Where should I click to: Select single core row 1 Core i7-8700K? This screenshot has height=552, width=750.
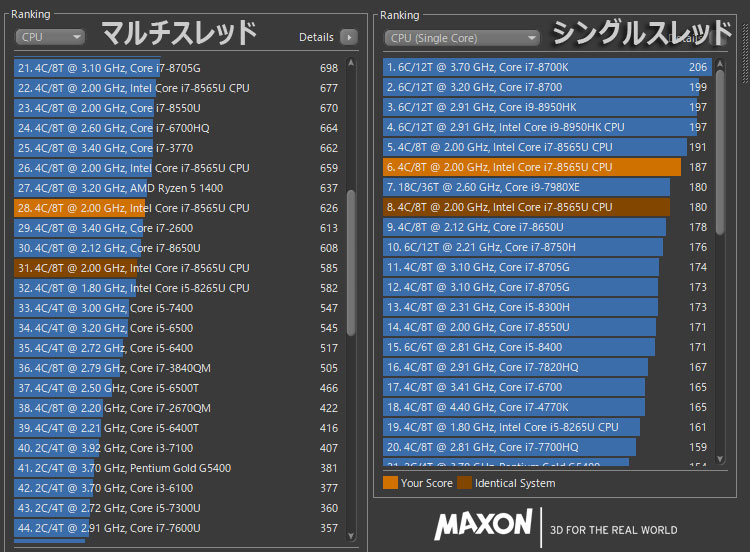(547, 67)
